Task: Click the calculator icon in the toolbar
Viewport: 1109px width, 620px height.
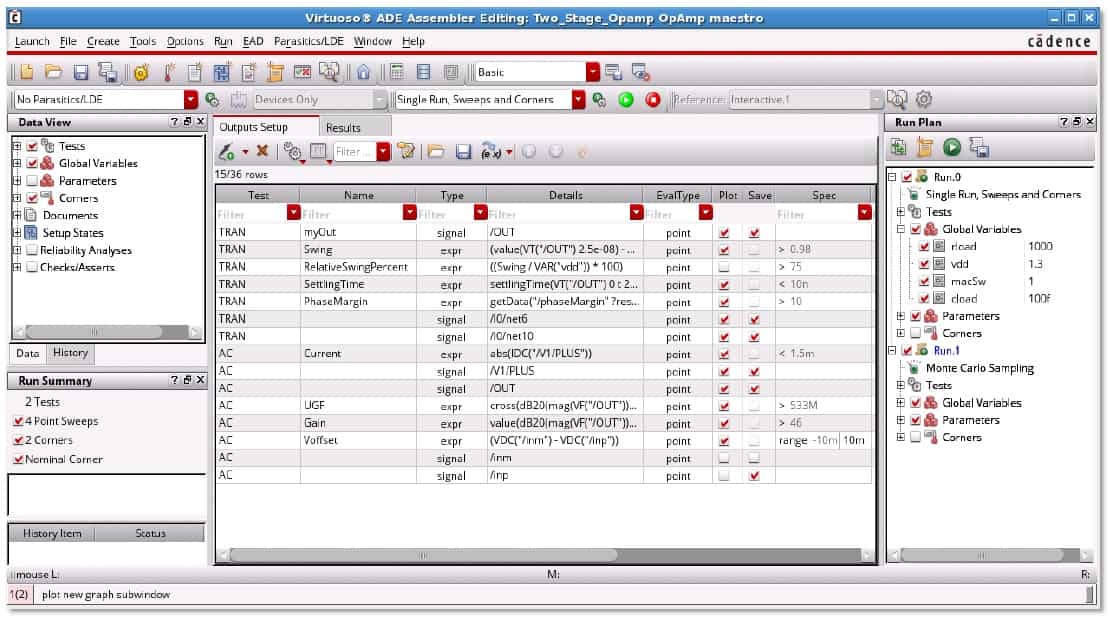Action: click(x=397, y=72)
